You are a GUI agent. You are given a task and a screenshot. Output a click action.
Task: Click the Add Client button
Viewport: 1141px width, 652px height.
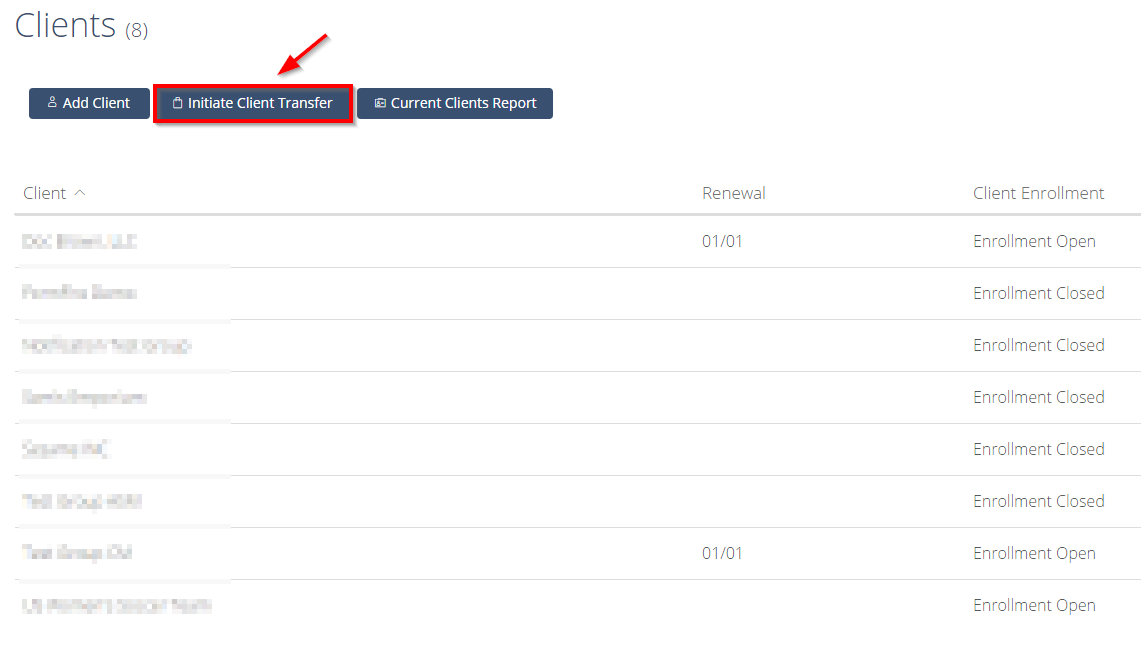pos(90,103)
